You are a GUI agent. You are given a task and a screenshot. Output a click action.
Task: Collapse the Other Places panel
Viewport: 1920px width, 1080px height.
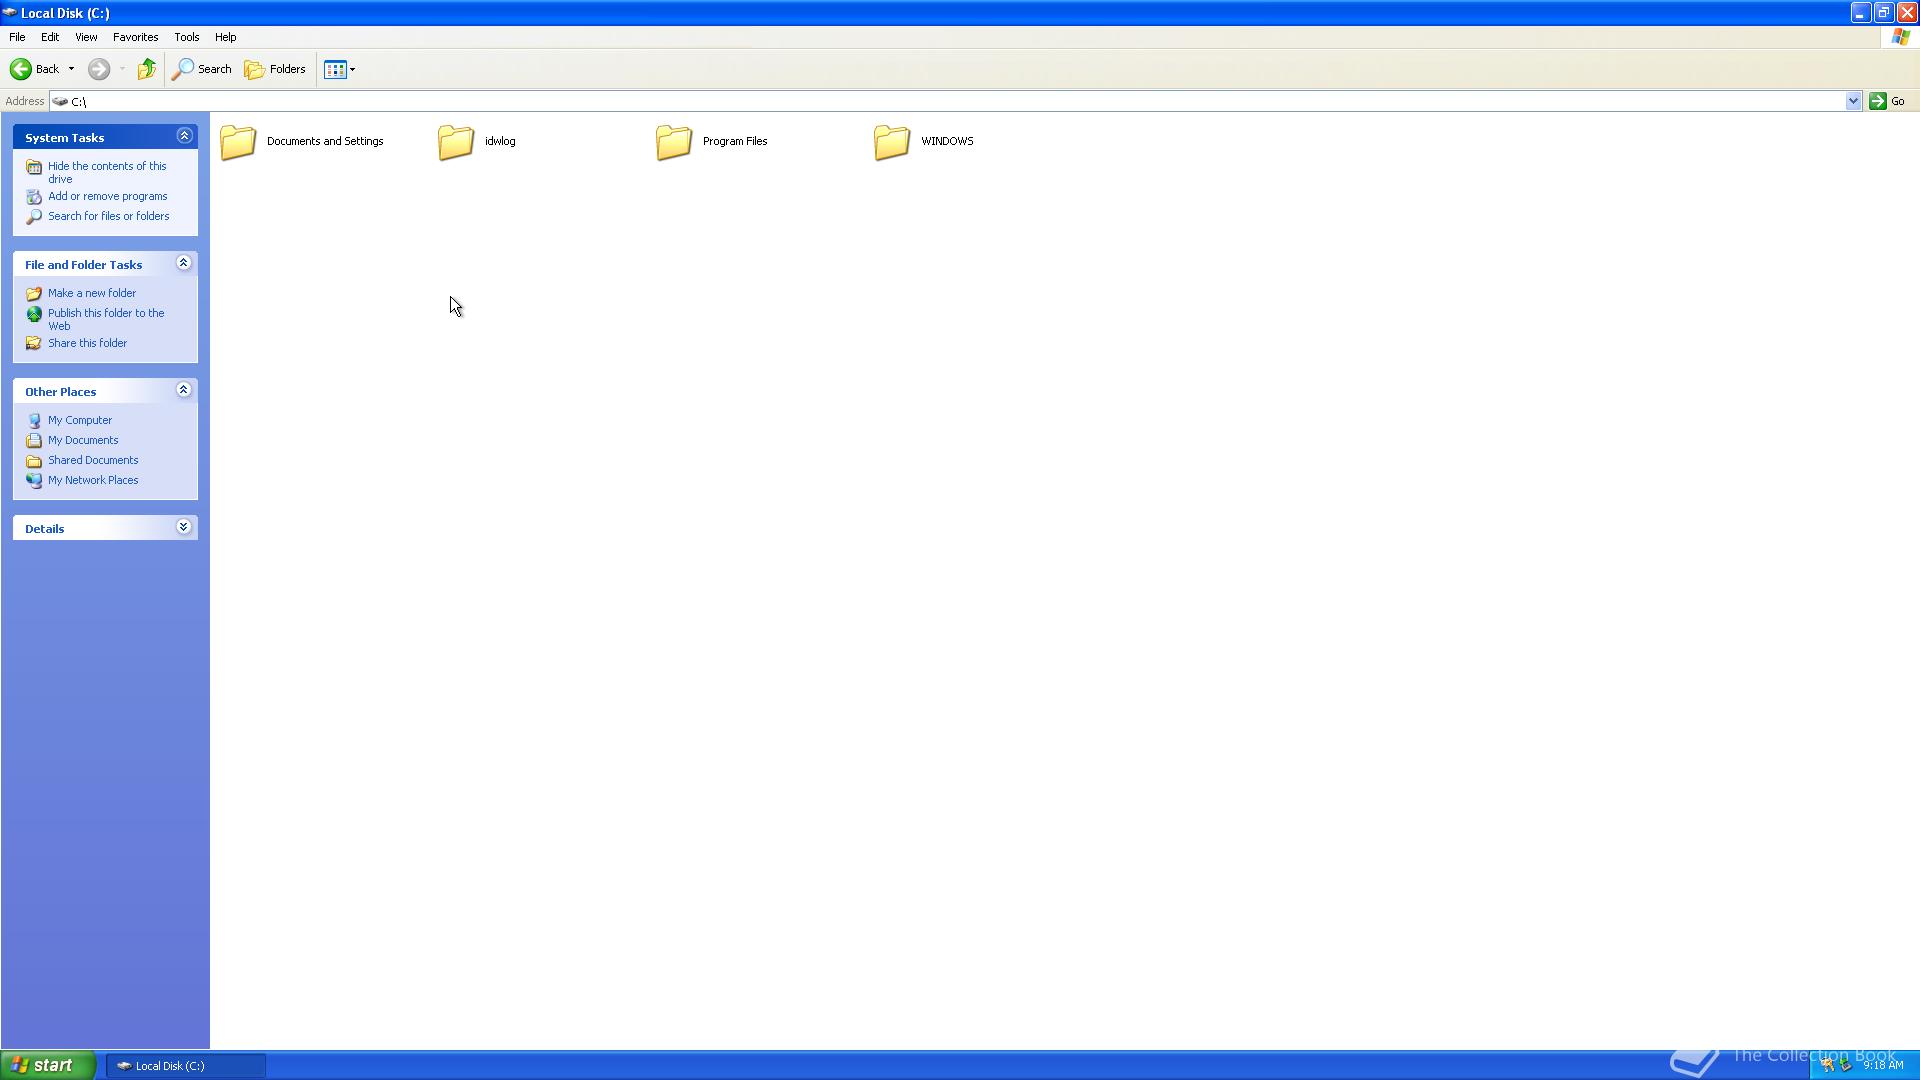point(183,390)
